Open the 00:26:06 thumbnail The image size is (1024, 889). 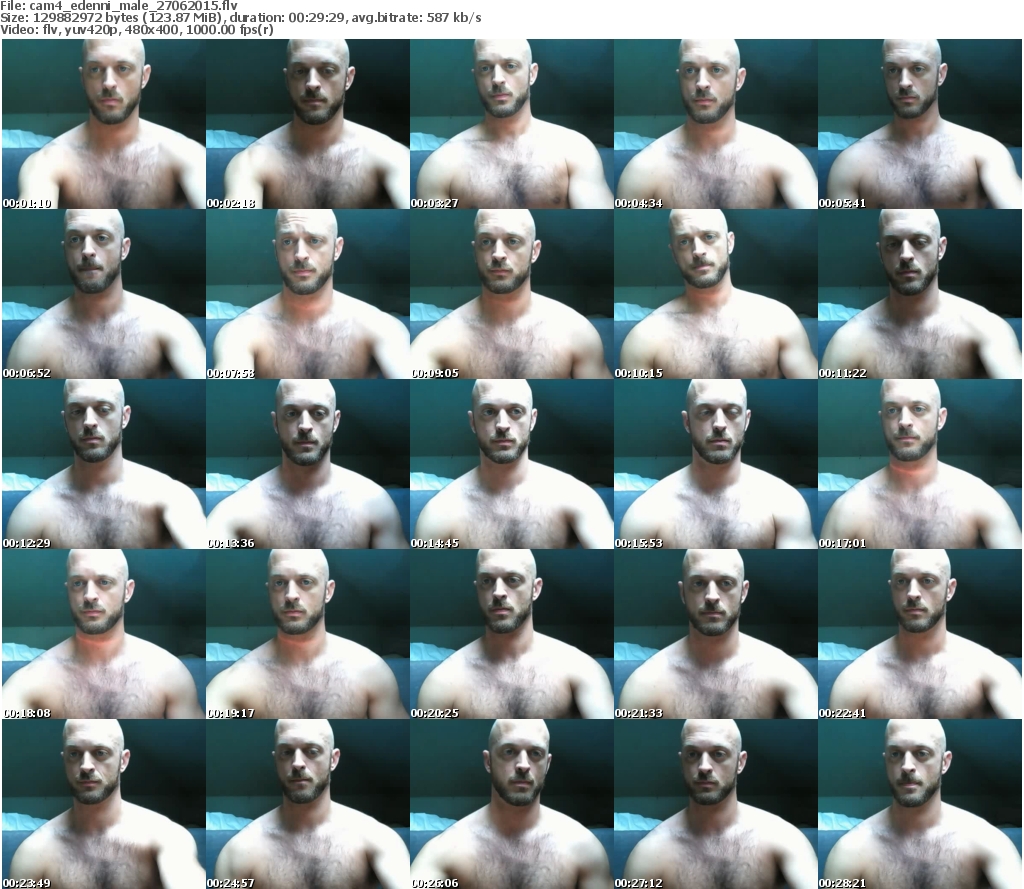[x=511, y=803]
